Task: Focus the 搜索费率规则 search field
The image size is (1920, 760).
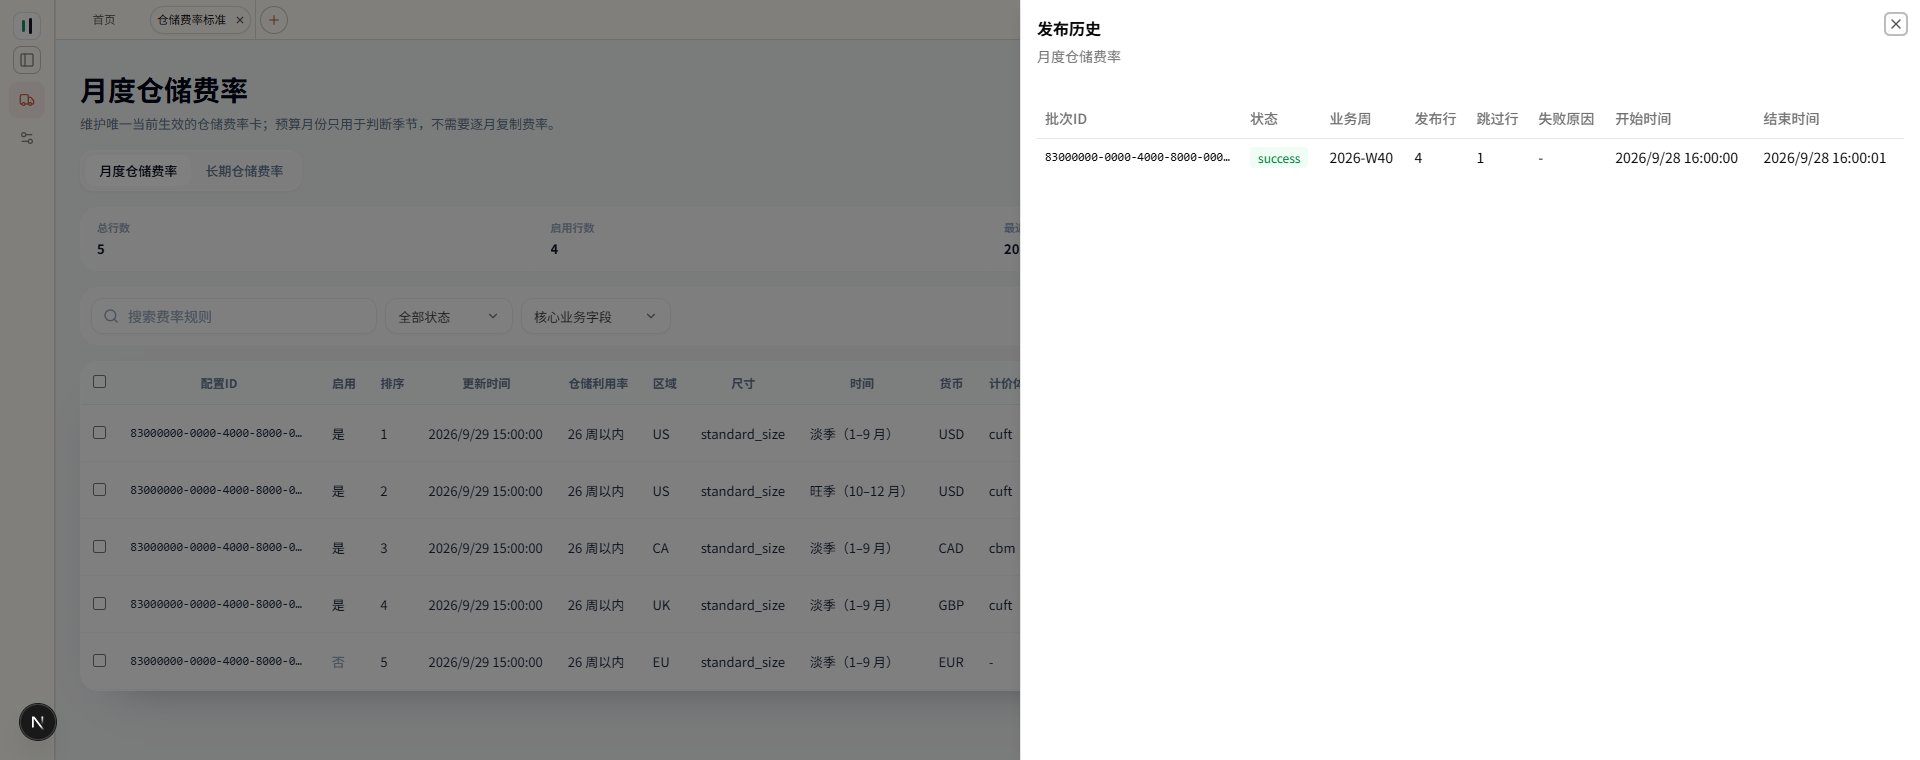Action: 234,316
